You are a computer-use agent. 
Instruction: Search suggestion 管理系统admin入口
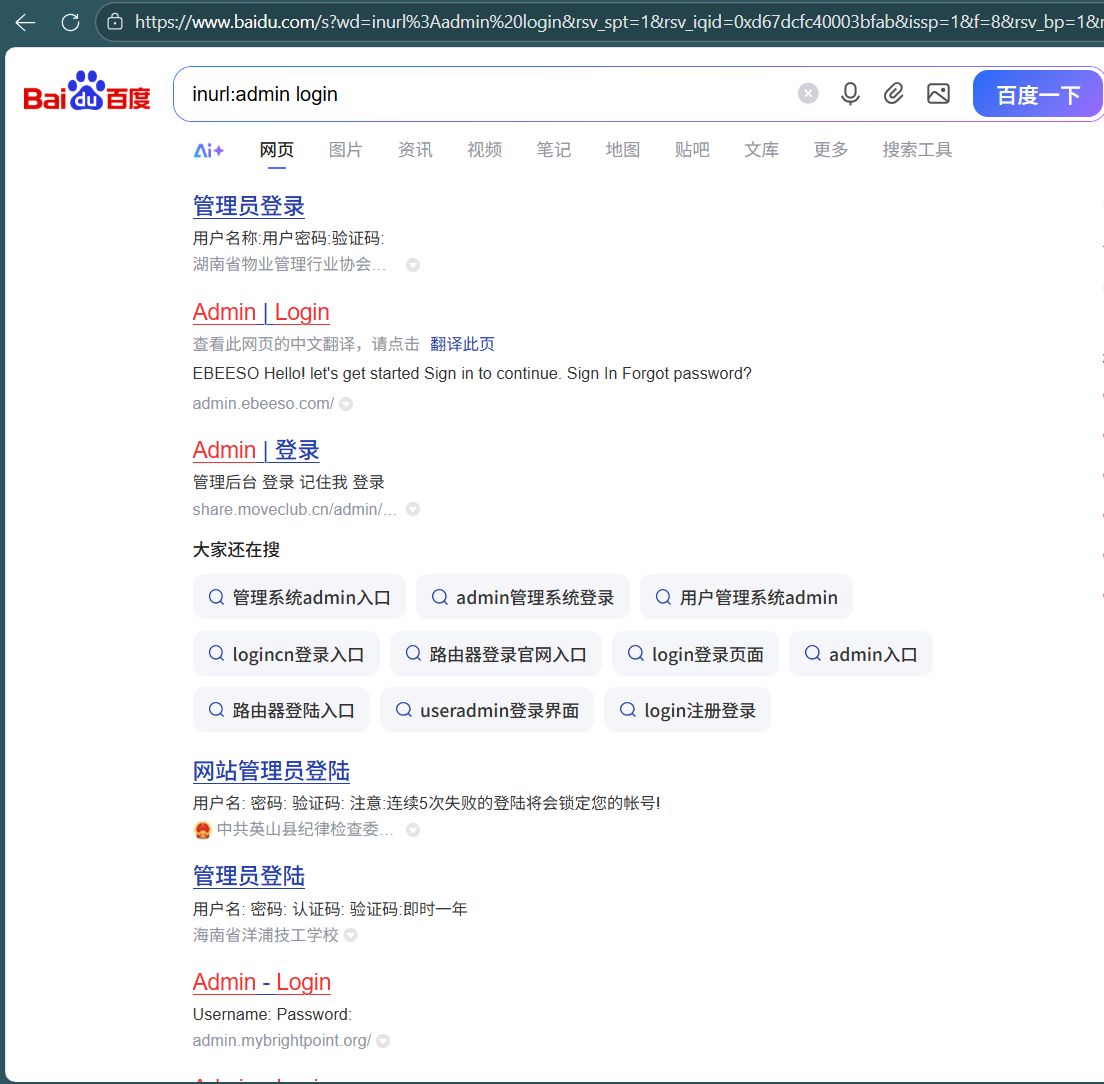point(299,597)
